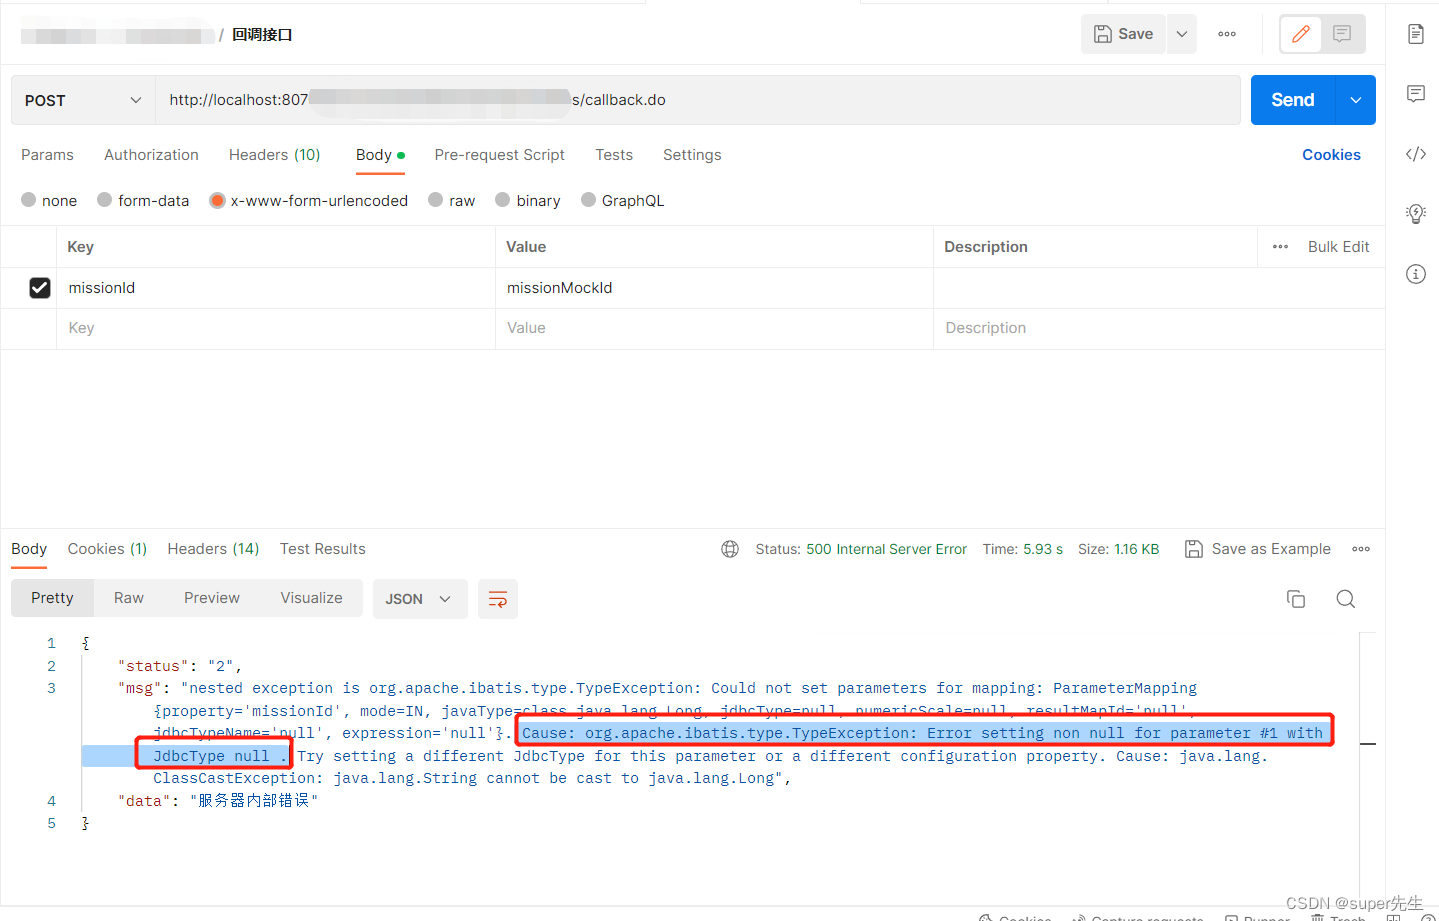The width and height of the screenshot is (1439, 921).
Task: Switch to the Test Results tab
Action: [x=322, y=549]
